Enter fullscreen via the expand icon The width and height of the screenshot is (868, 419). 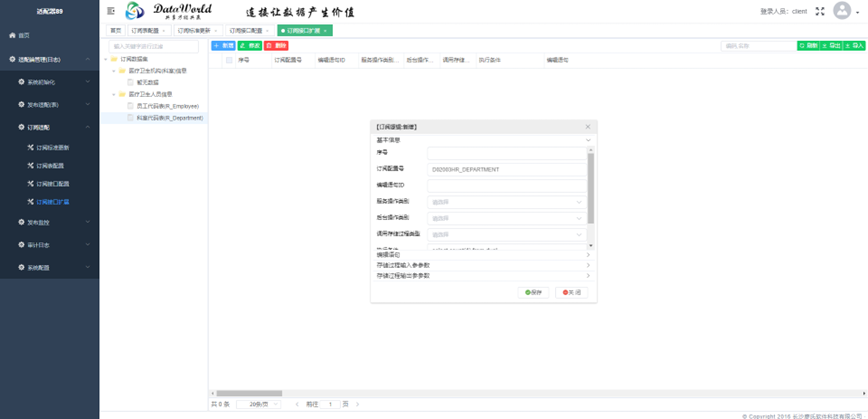click(820, 11)
